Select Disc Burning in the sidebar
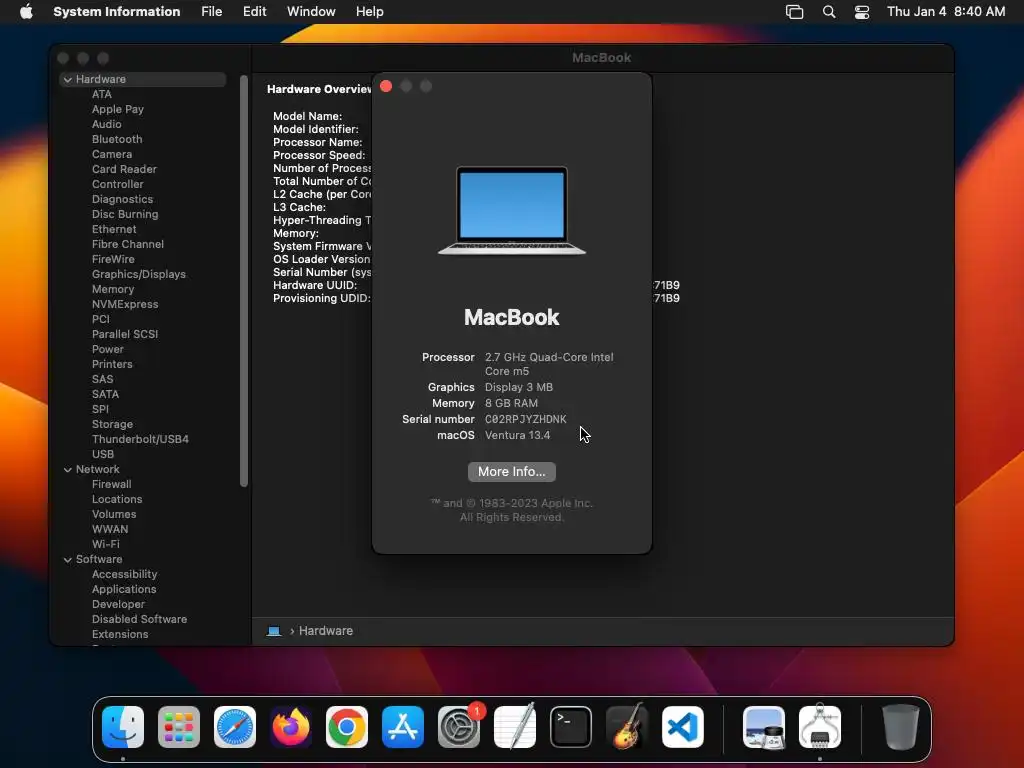 (125, 214)
